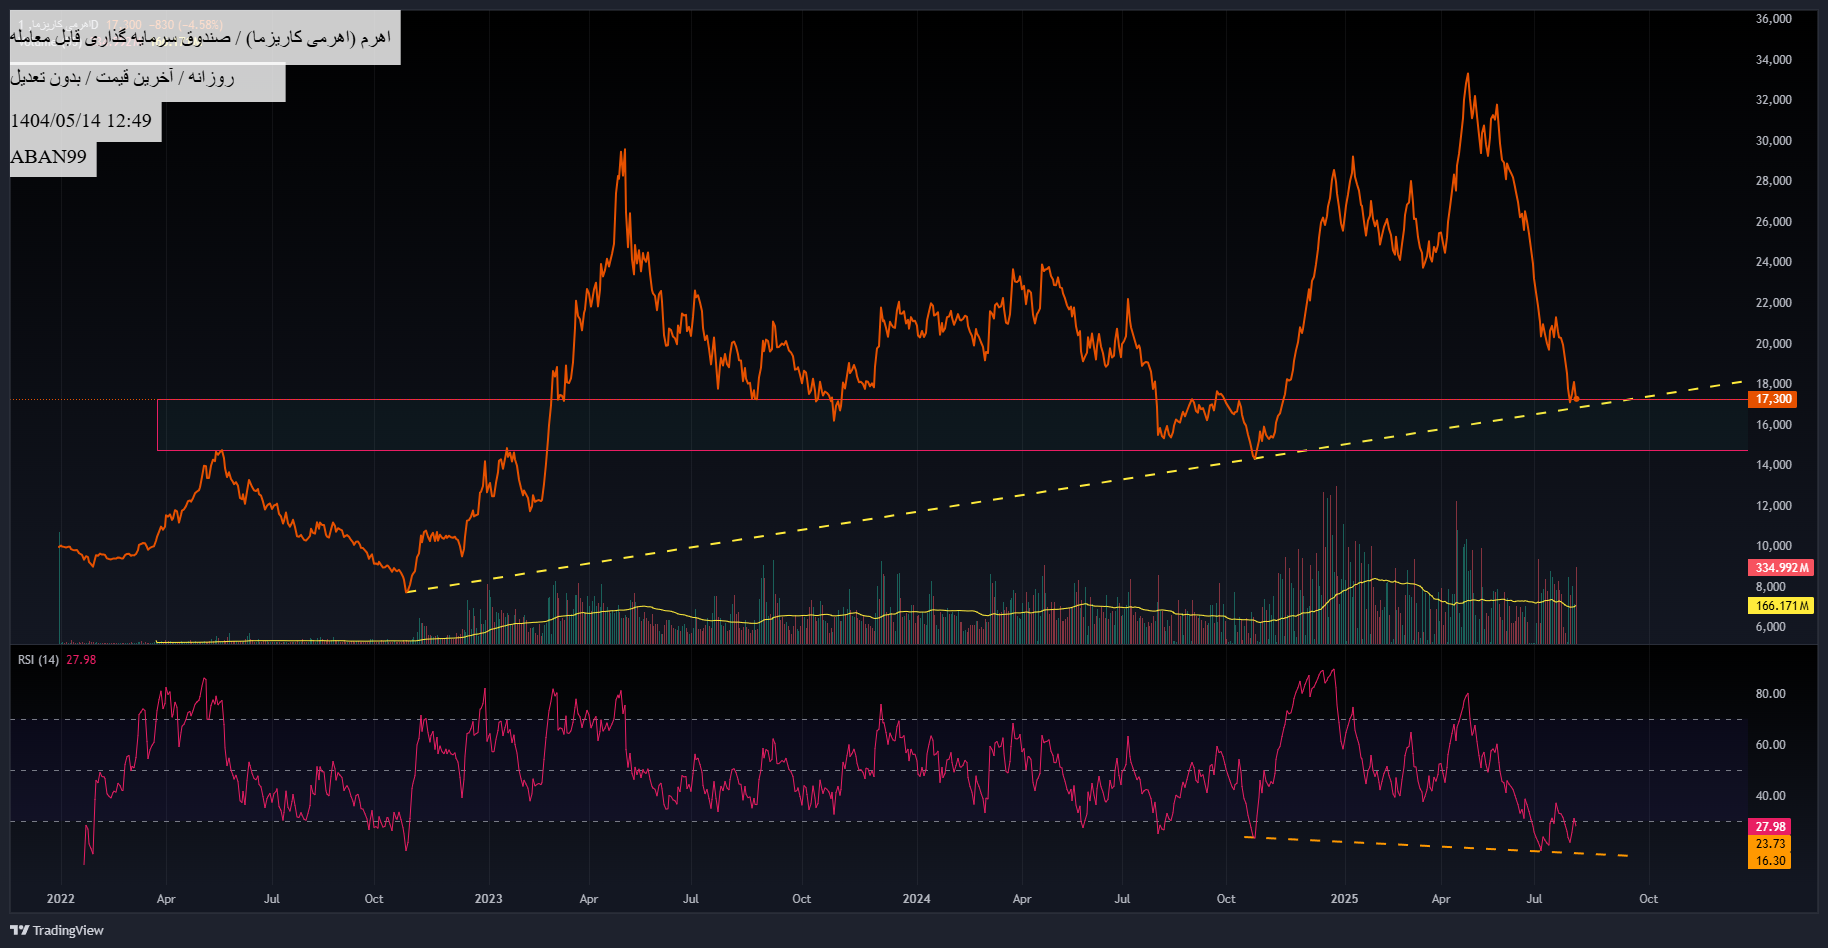The height and width of the screenshot is (948, 1828).
Task: Select the ABAN99 text label
Action: coord(53,157)
